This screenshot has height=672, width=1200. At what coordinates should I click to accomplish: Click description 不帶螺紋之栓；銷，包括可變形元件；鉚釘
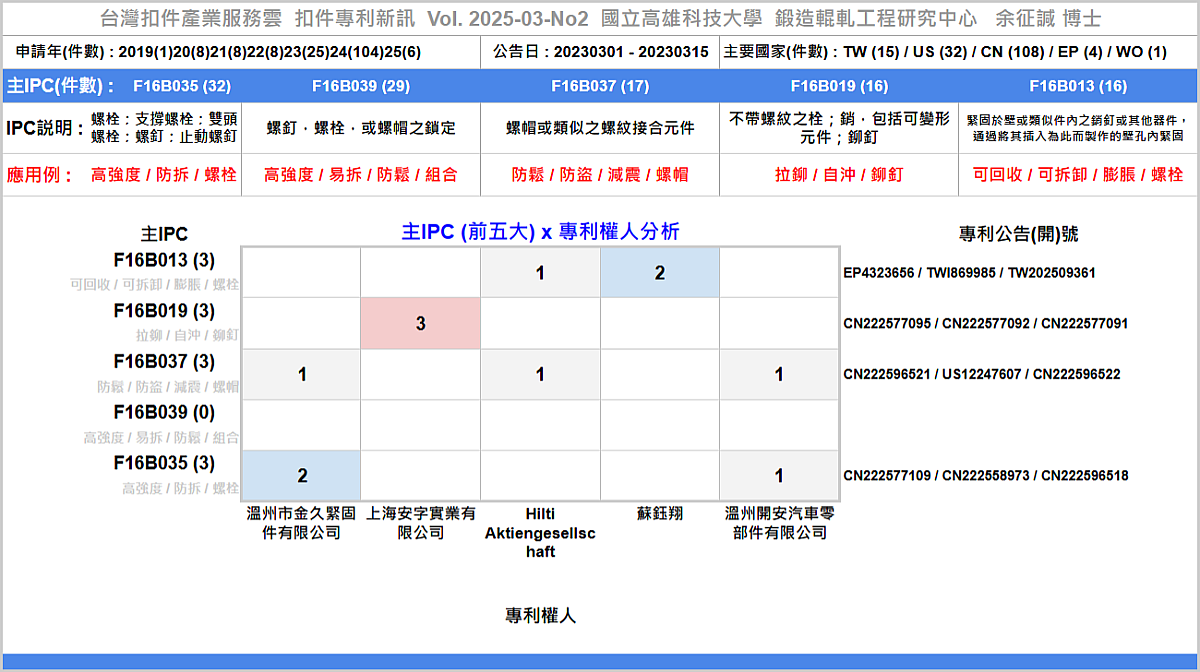[839, 127]
